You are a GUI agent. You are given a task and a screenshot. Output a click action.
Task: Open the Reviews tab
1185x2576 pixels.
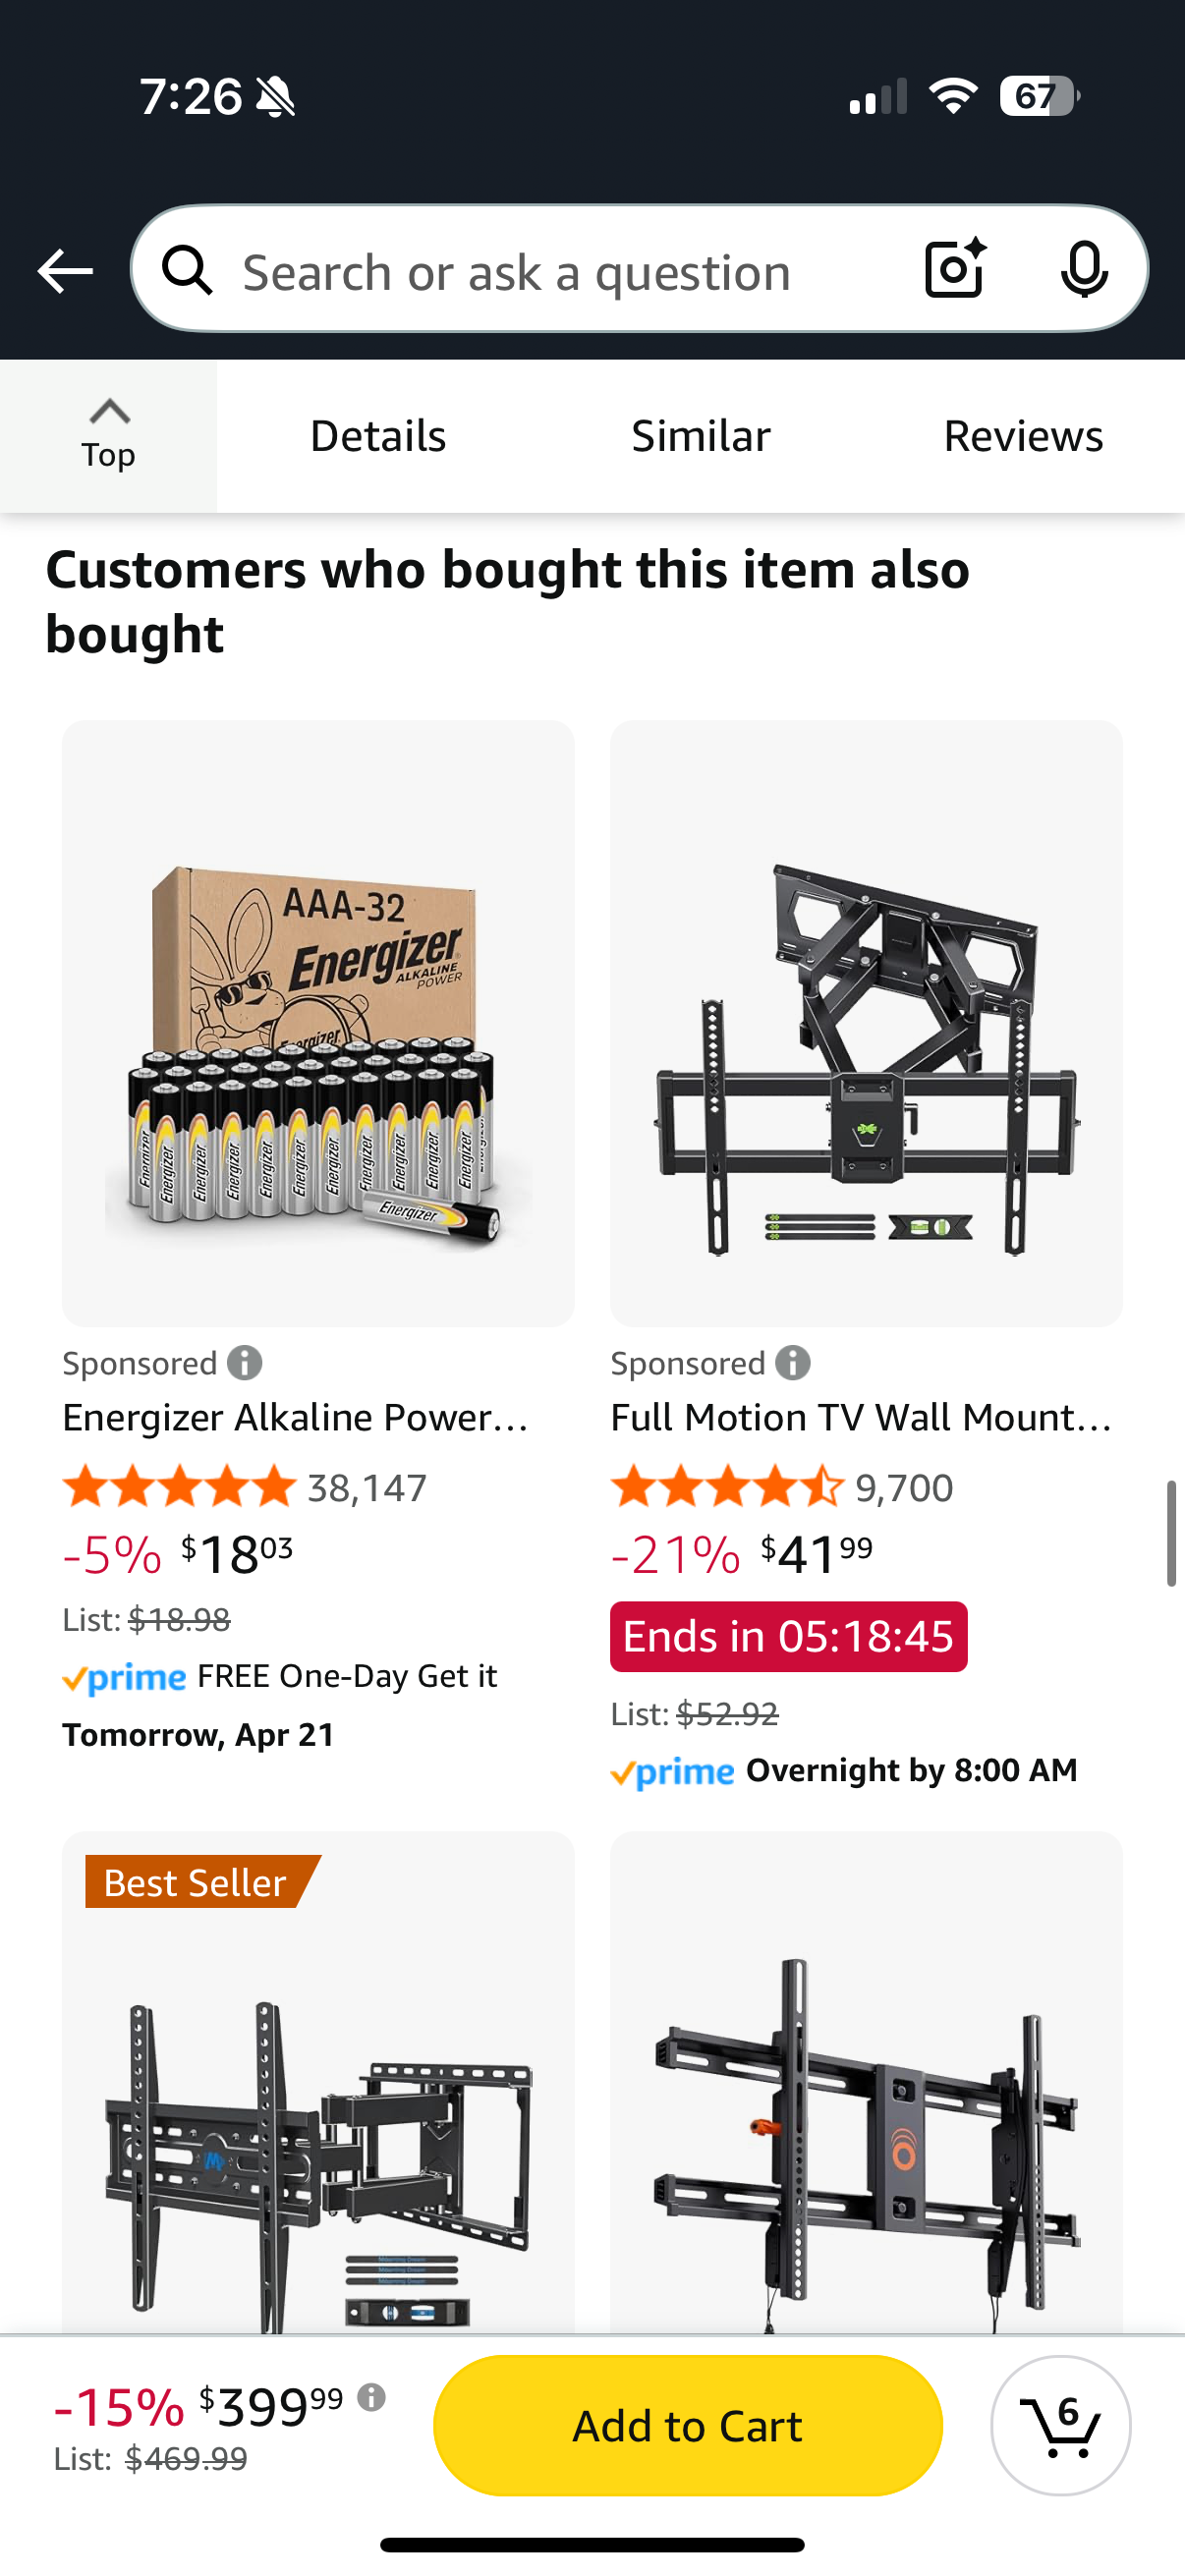pos(1023,436)
